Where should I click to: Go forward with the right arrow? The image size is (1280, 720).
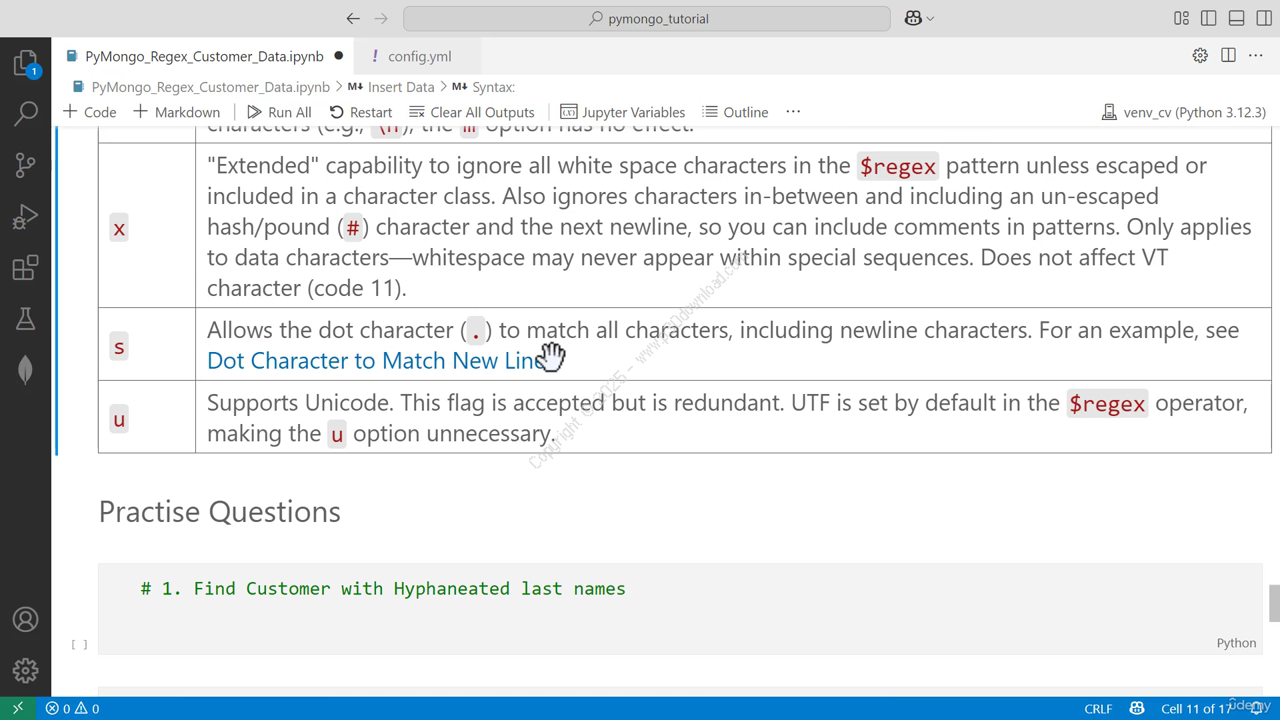click(381, 18)
